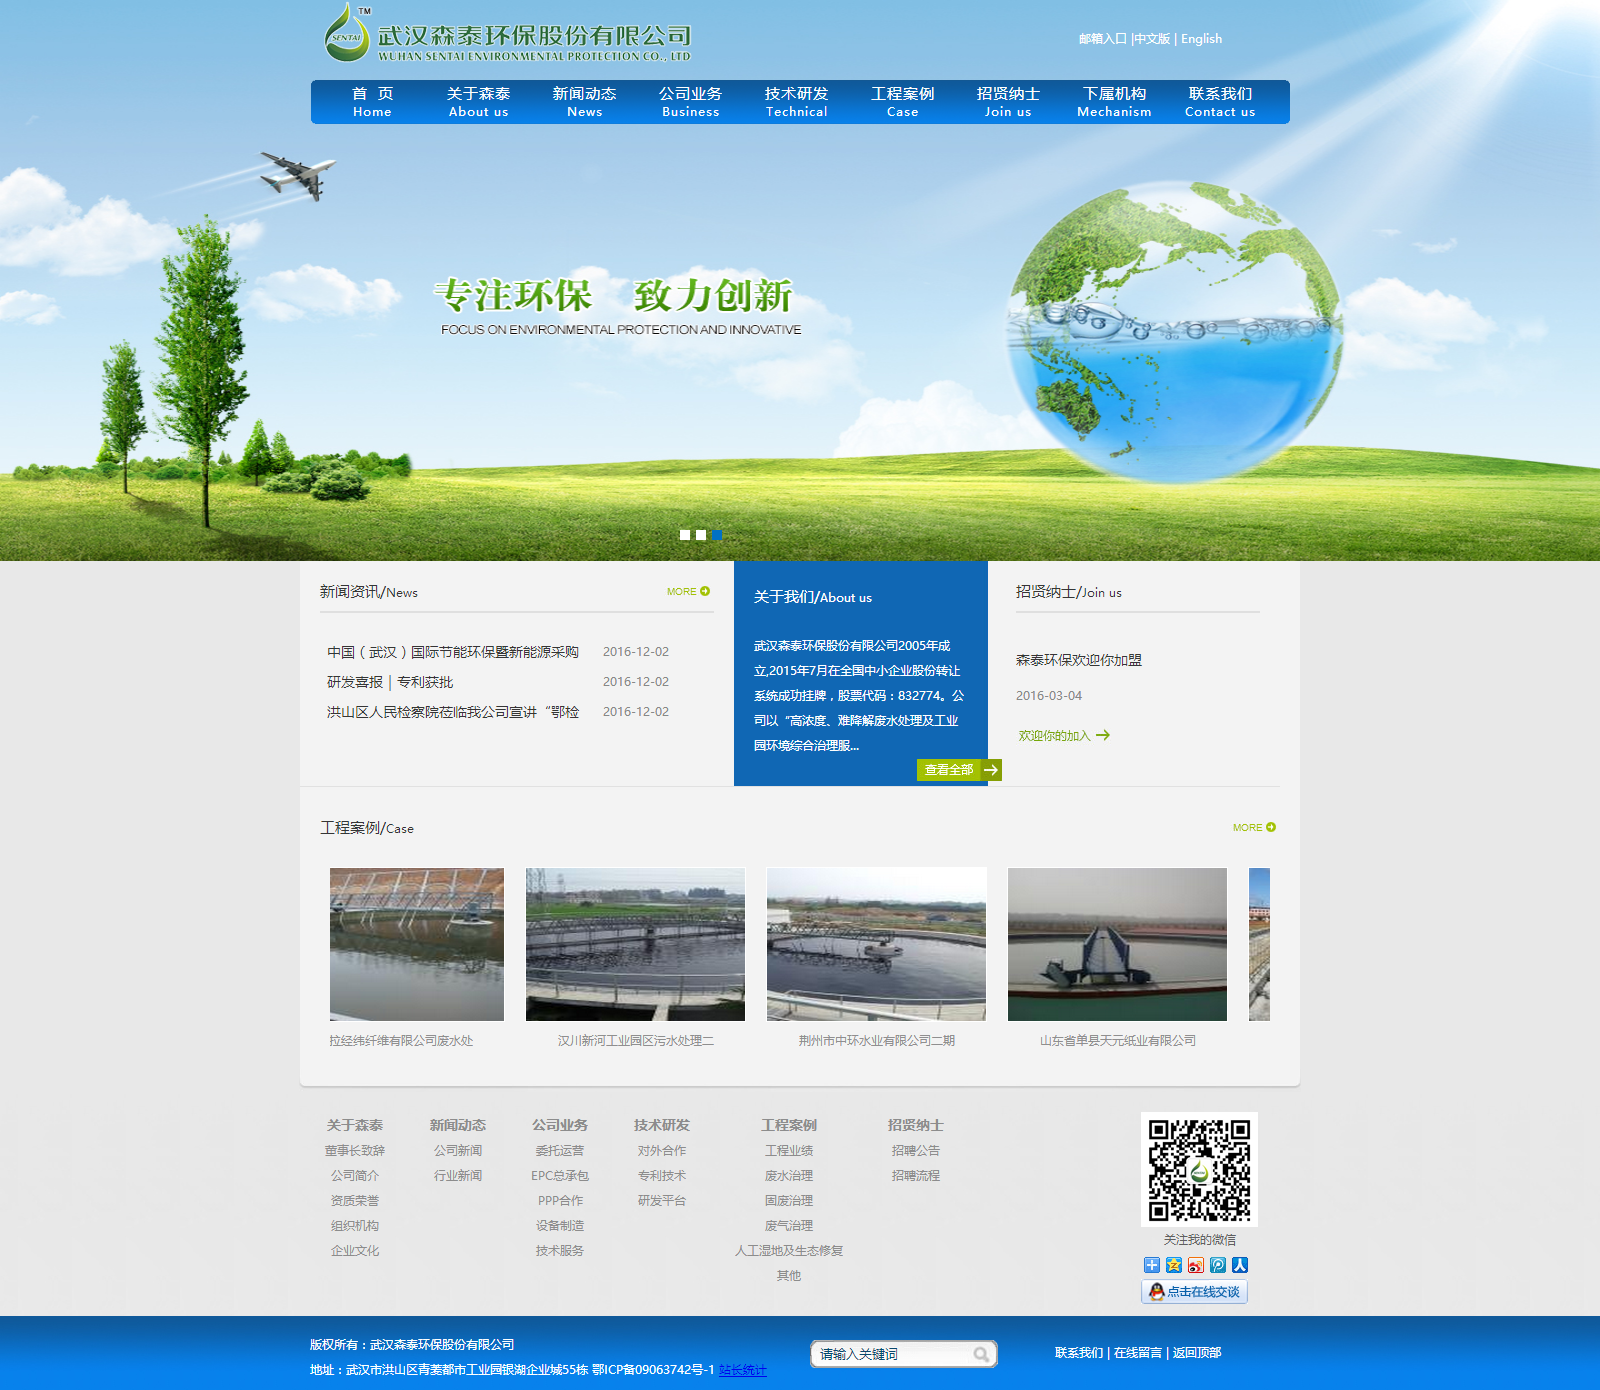The image size is (1600, 1390).
Task: Open the 关于森泰 About us menu
Action: click(x=478, y=101)
